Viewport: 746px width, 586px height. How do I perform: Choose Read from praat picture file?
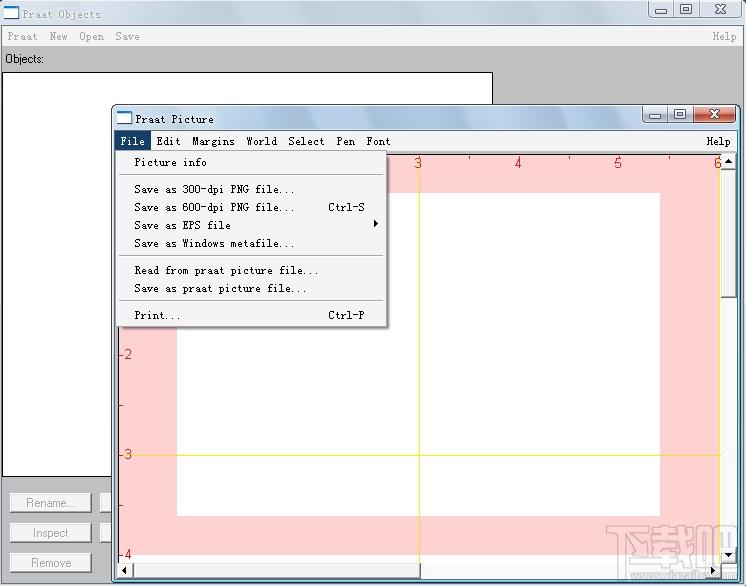tap(251, 270)
